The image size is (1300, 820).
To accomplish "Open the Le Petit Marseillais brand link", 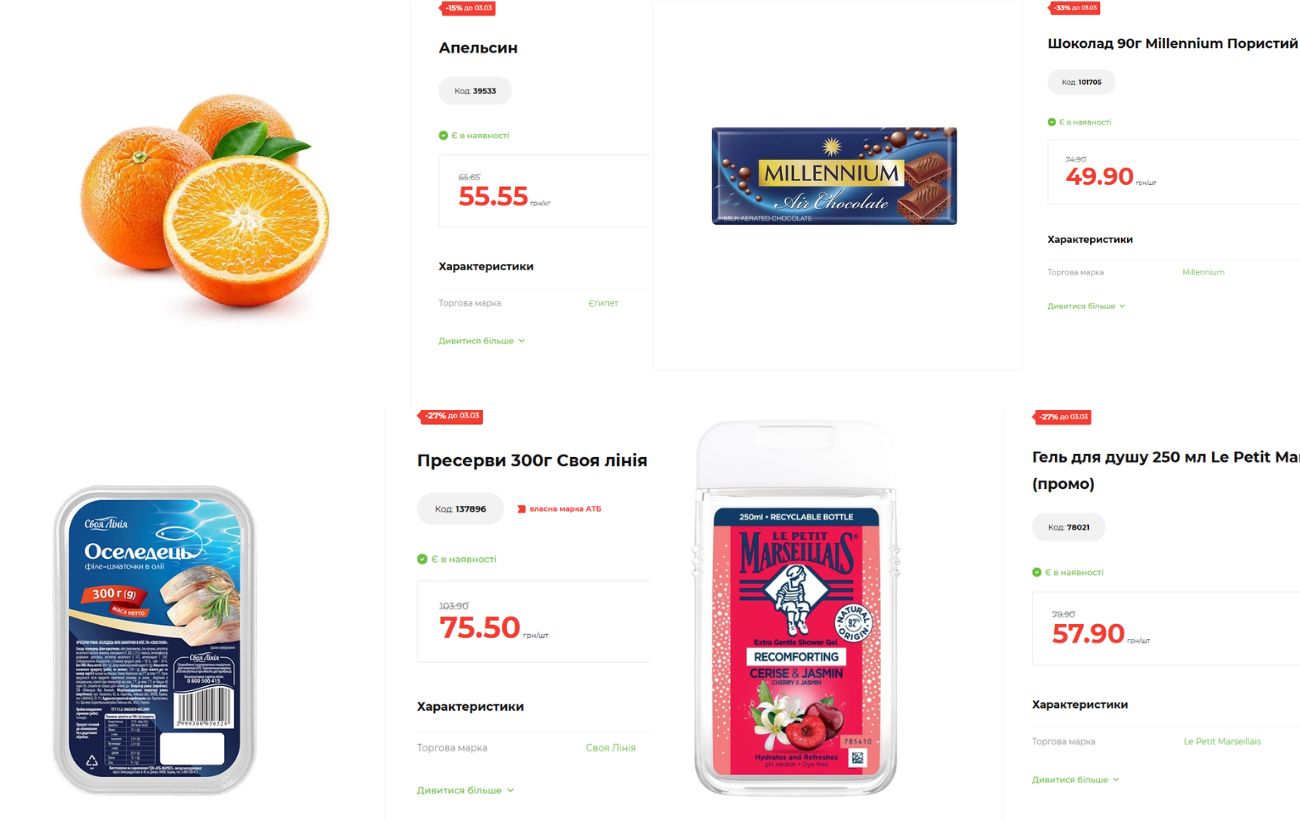I will click(1222, 741).
